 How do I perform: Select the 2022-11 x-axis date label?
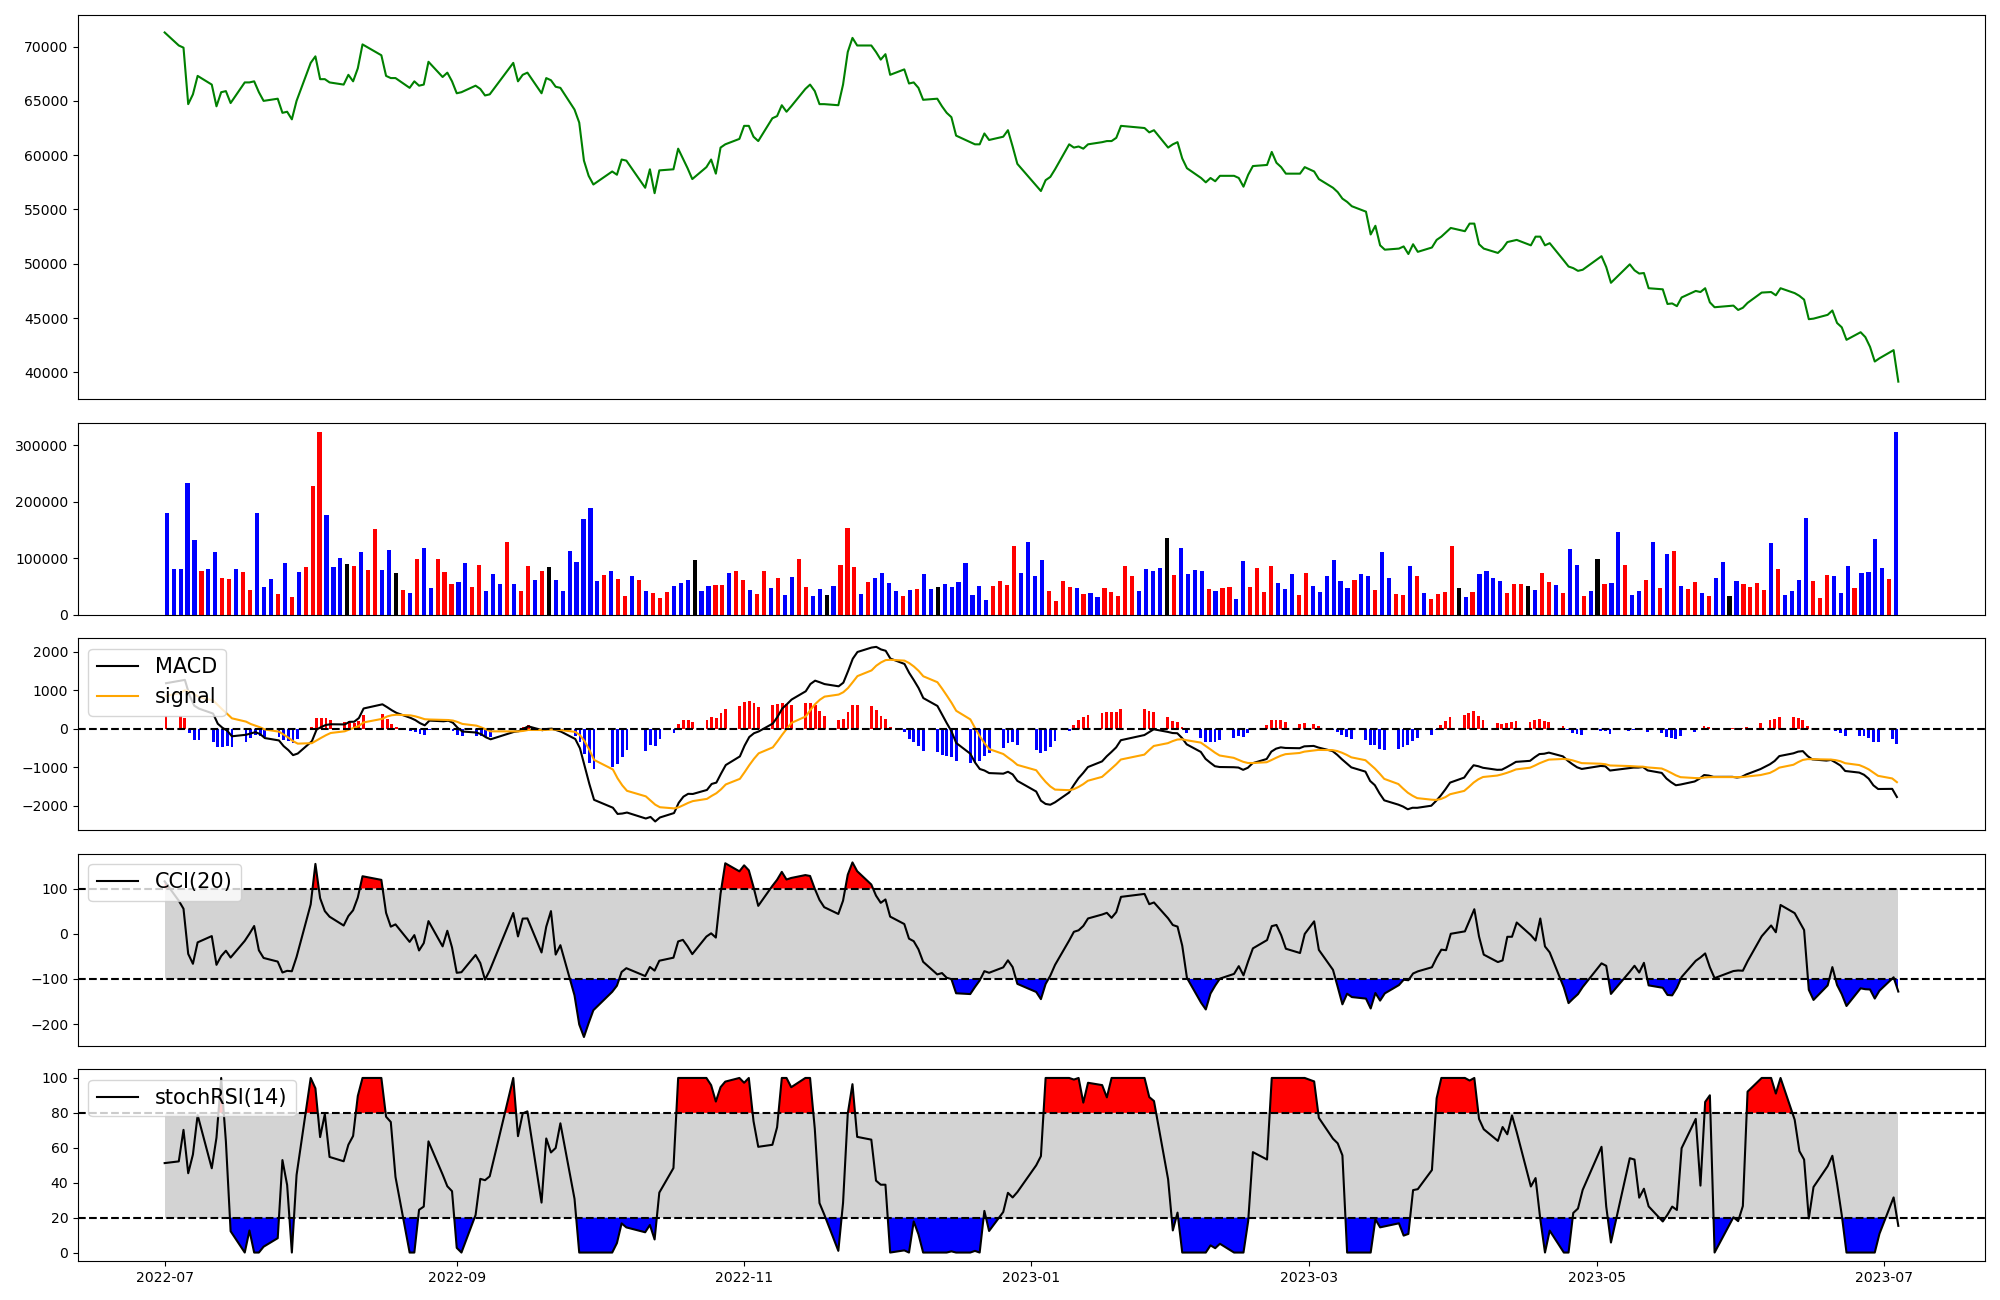point(744,1277)
